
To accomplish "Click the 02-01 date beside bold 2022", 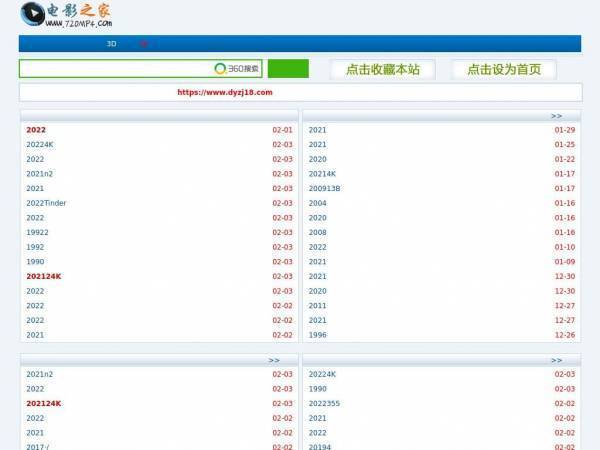I will tap(282, 130).
